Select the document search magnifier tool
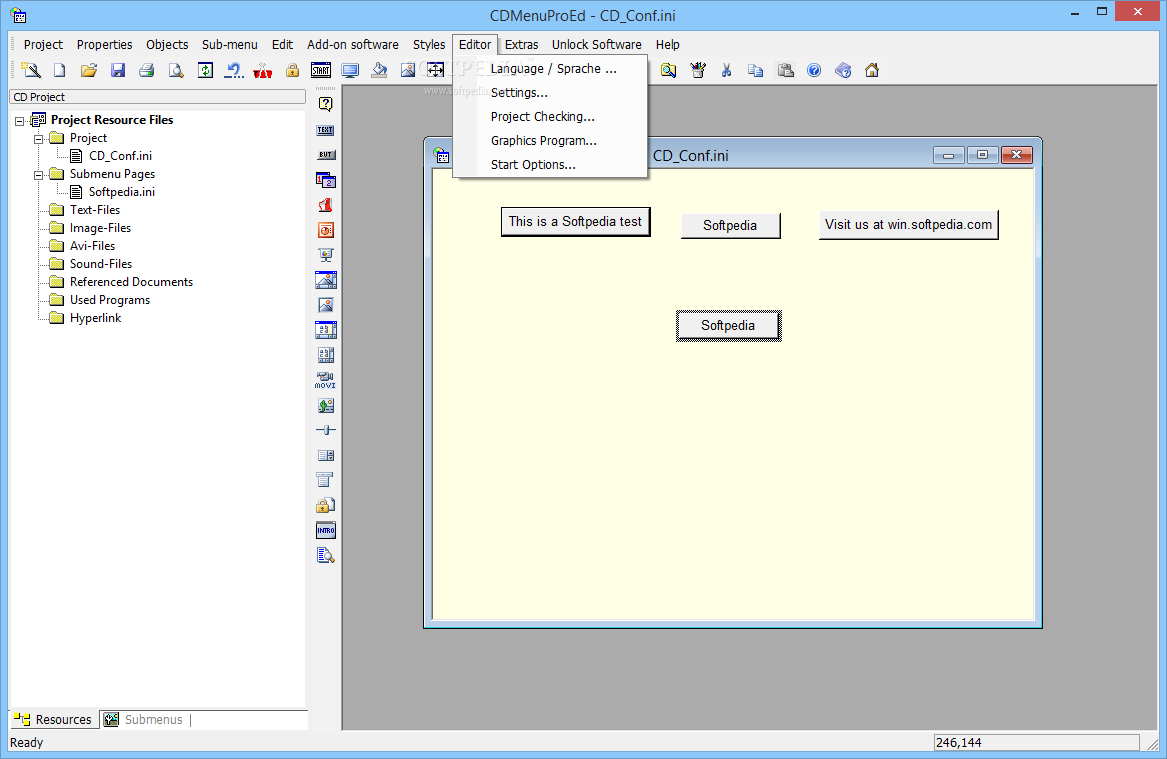The image size is (1167, 759). [325, 555]
